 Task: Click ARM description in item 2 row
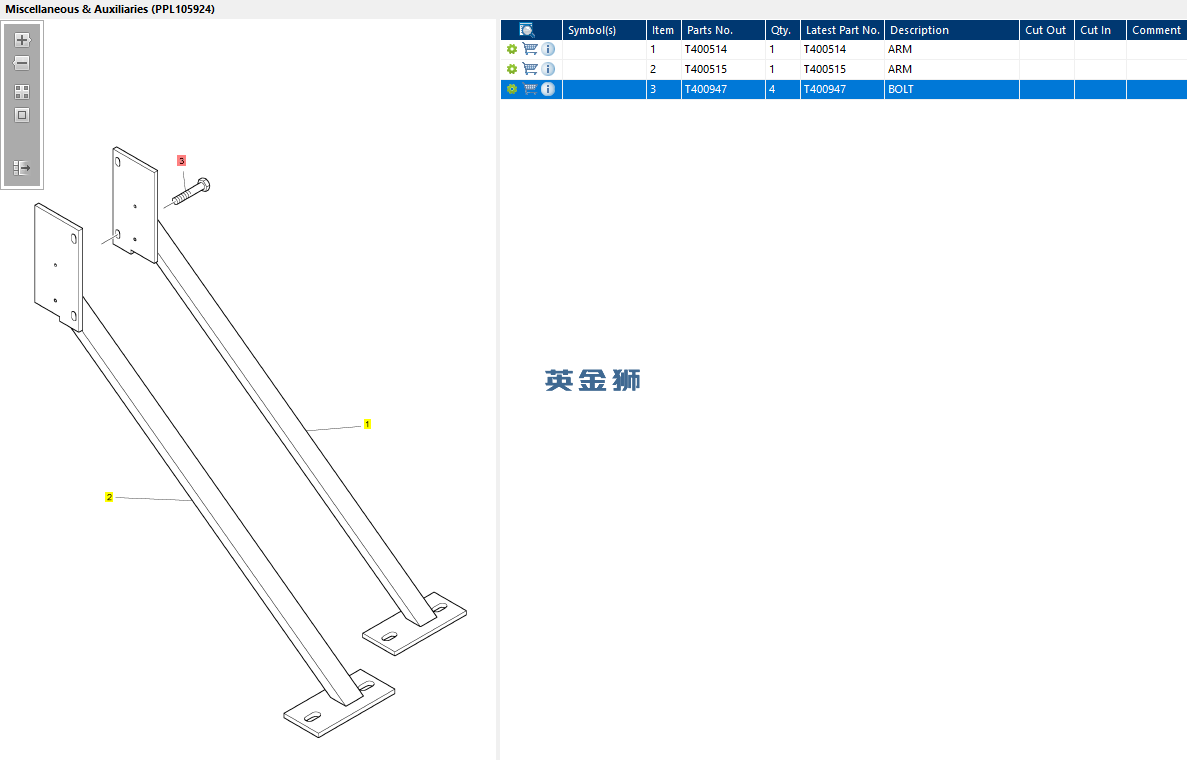point(952,69)
